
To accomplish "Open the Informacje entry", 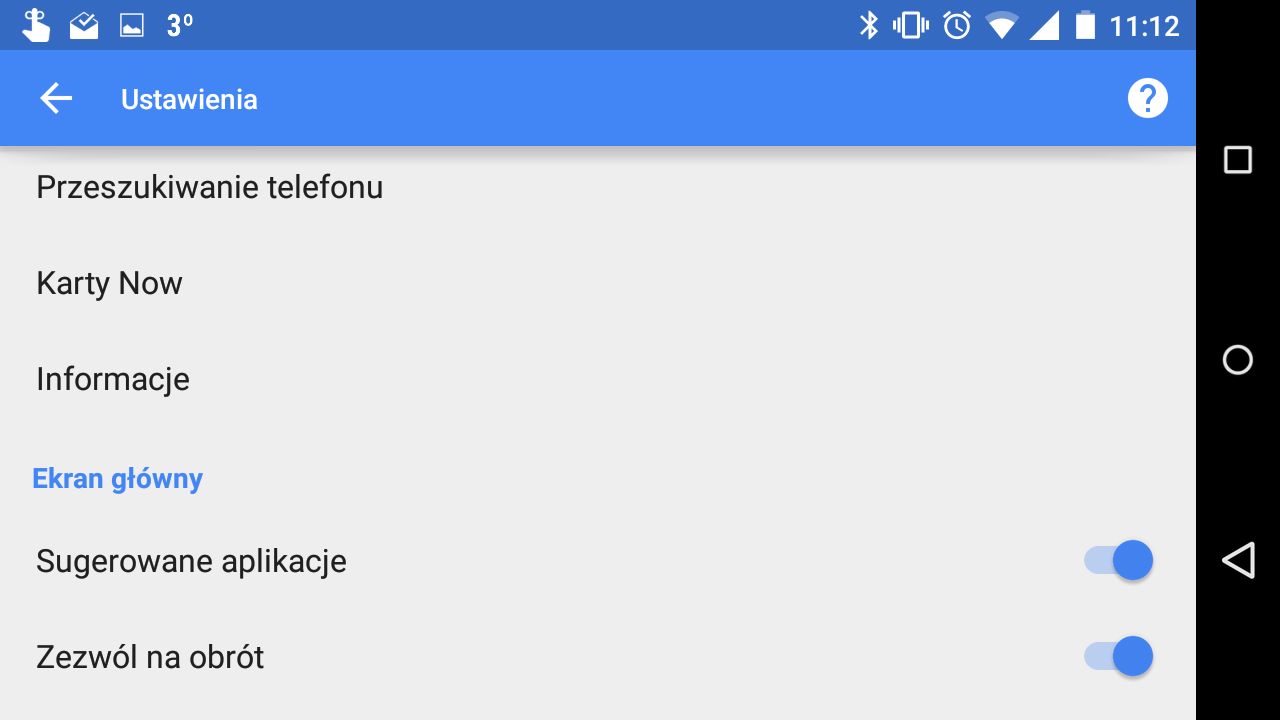I will [x=113, y=379].
